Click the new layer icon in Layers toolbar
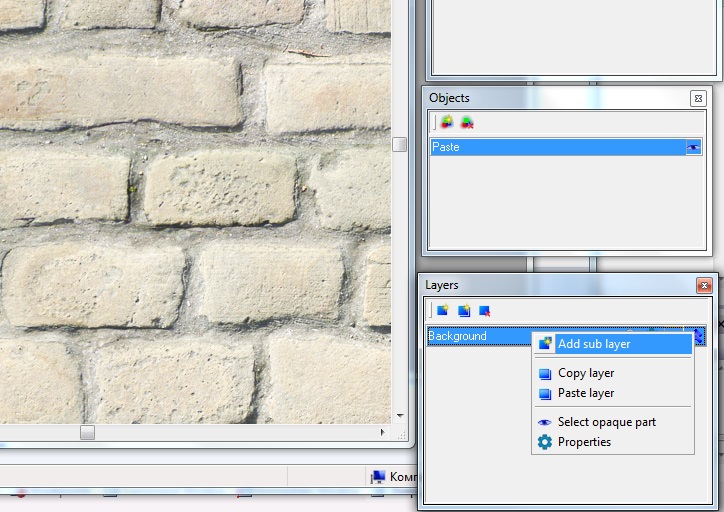The width and height of the screenshot is (724, 512). (x=443, y=311)
